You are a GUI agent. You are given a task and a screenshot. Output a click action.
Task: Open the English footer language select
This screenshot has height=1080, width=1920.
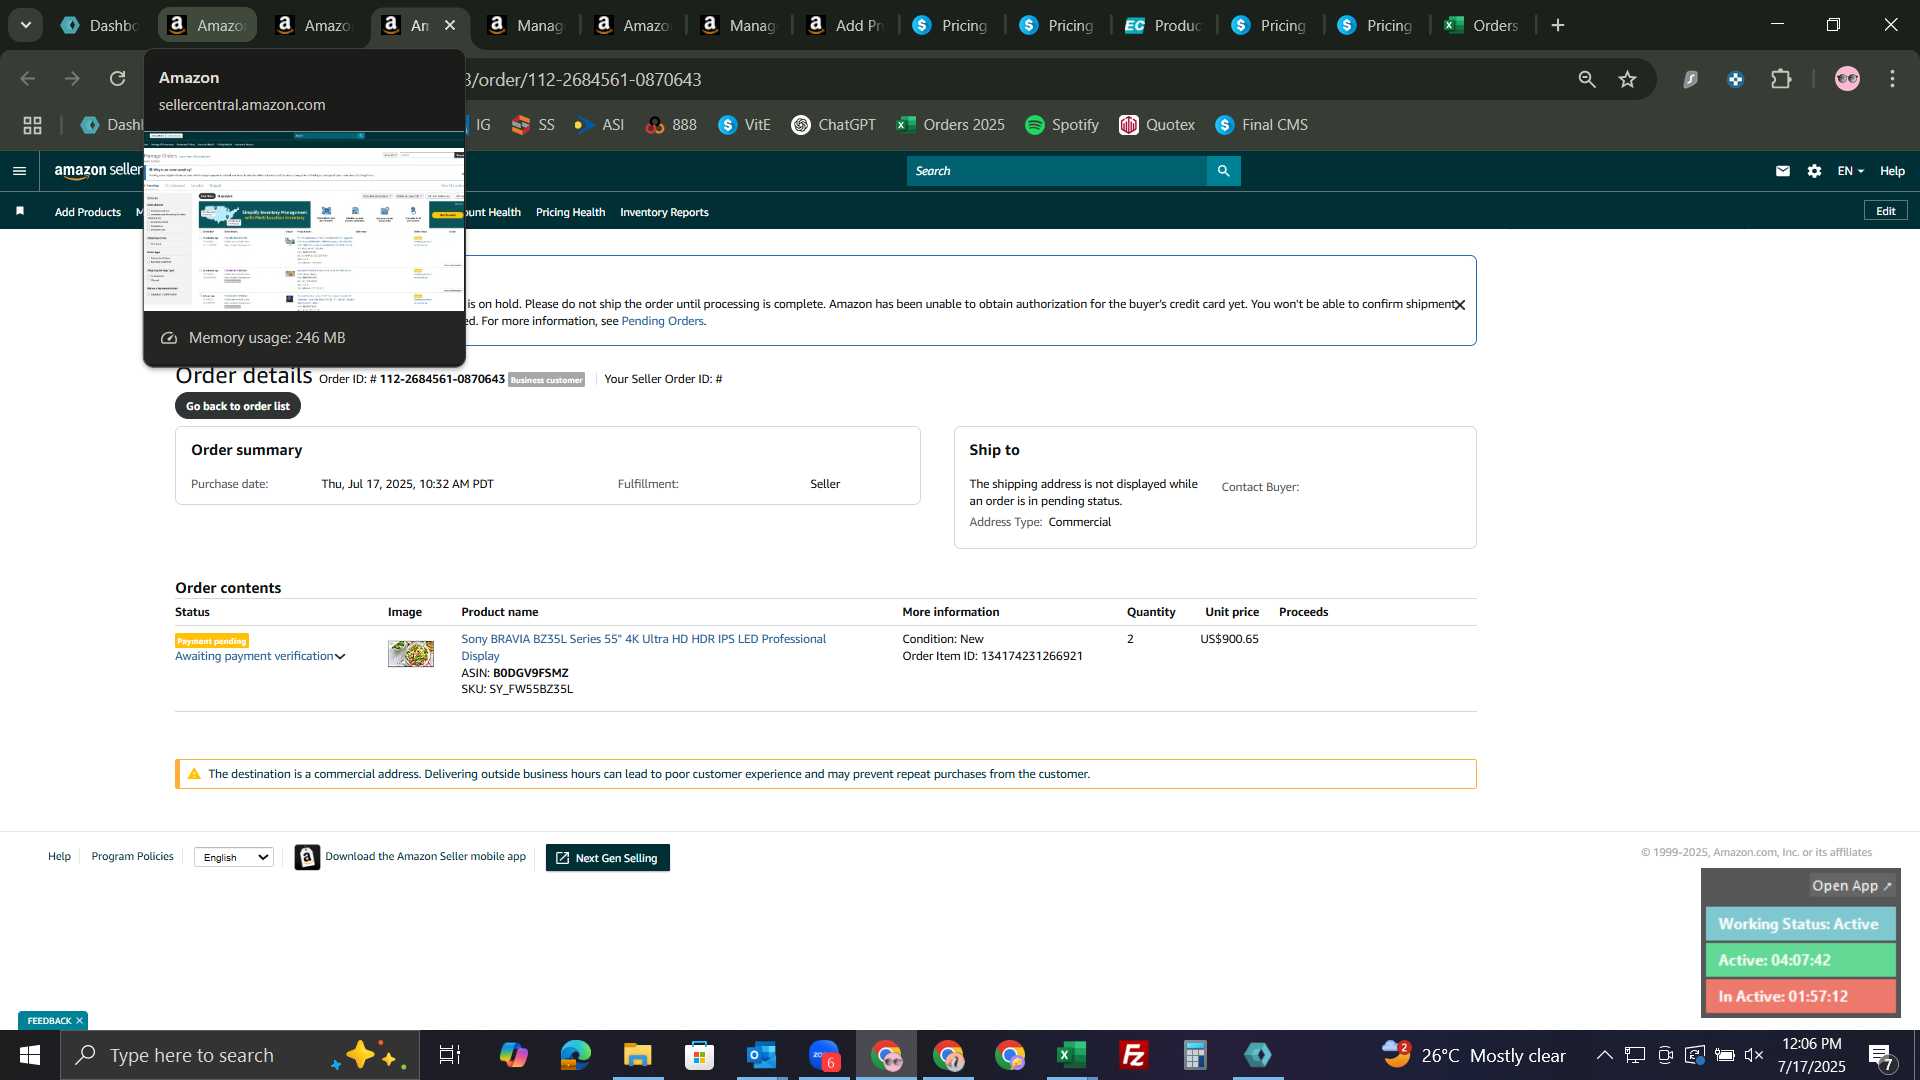point(234,857)
